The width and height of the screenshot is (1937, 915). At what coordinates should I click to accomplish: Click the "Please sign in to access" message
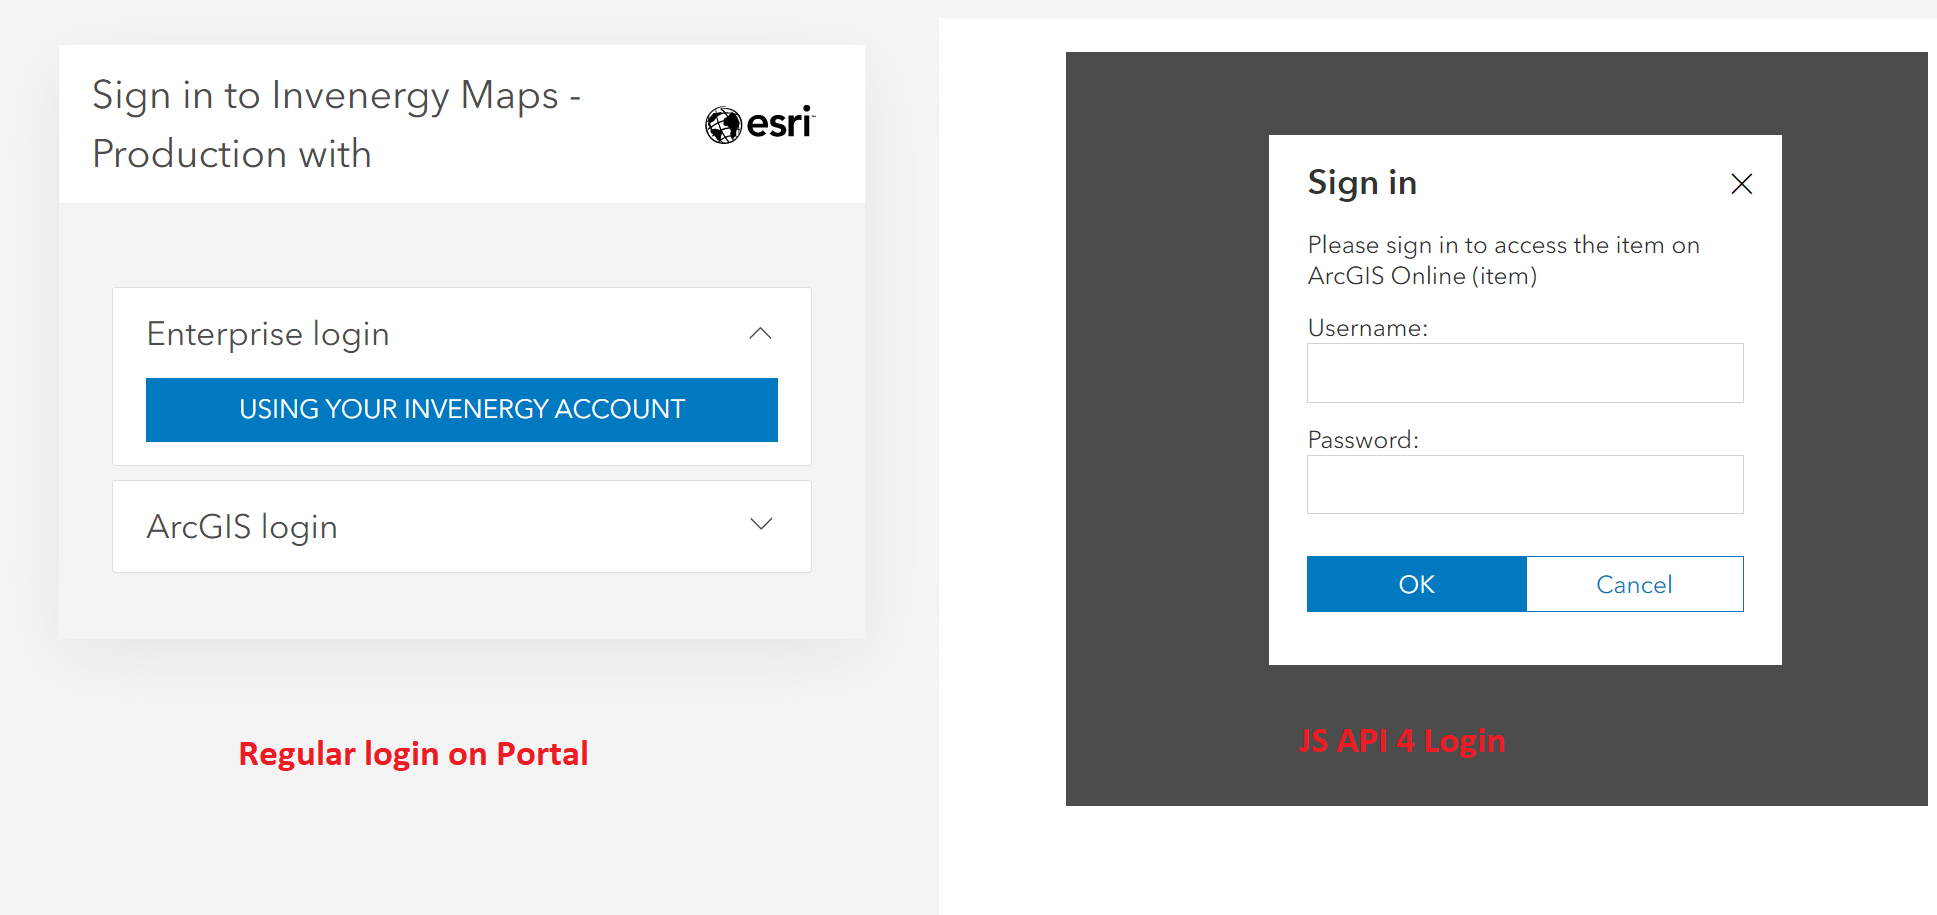1503,260
